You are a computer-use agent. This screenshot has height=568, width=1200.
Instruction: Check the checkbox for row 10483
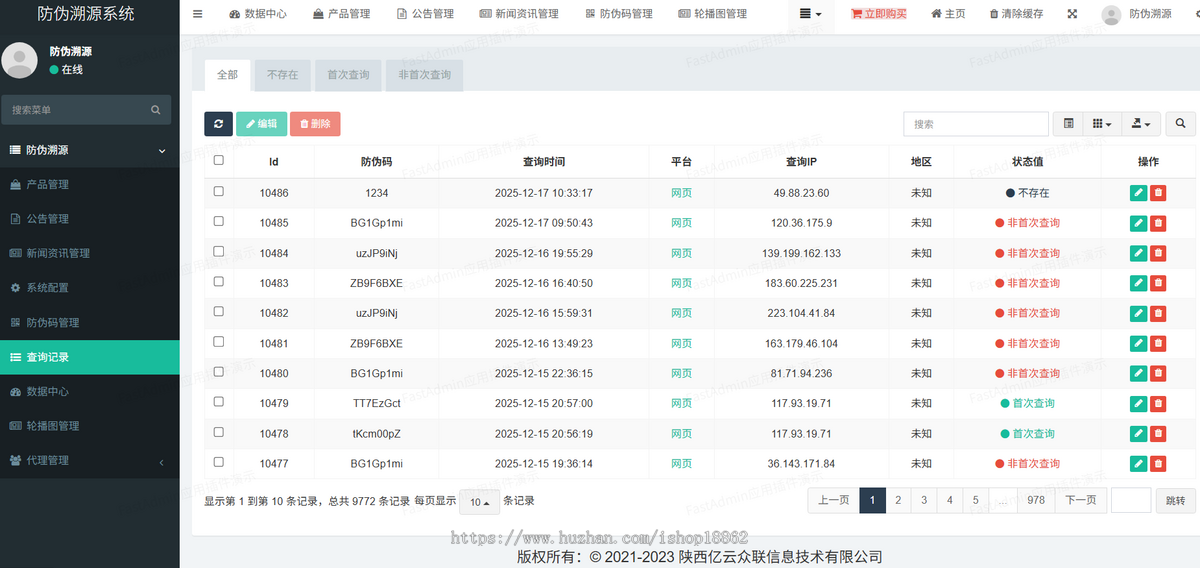click(x=219, y=281)
